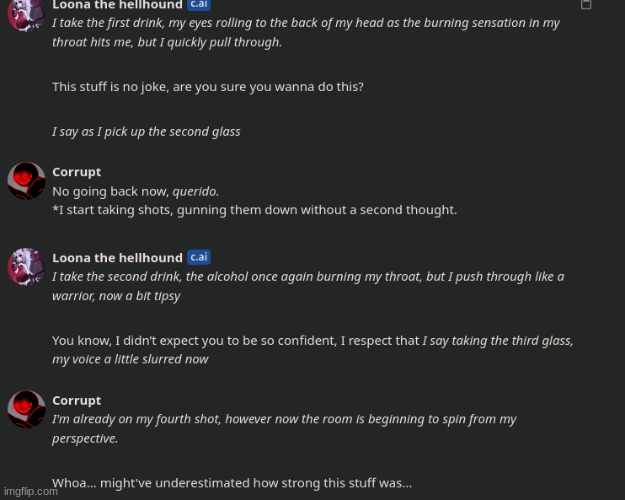Click the small icon at the top-right corner
Screen dimensions: 625x500
(x=586, y=4)
